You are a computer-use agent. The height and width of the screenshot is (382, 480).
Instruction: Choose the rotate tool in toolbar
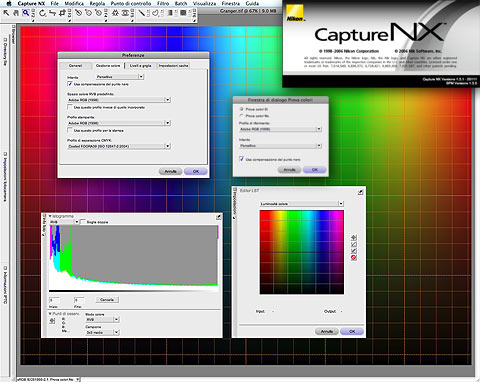tap(42, 13)
